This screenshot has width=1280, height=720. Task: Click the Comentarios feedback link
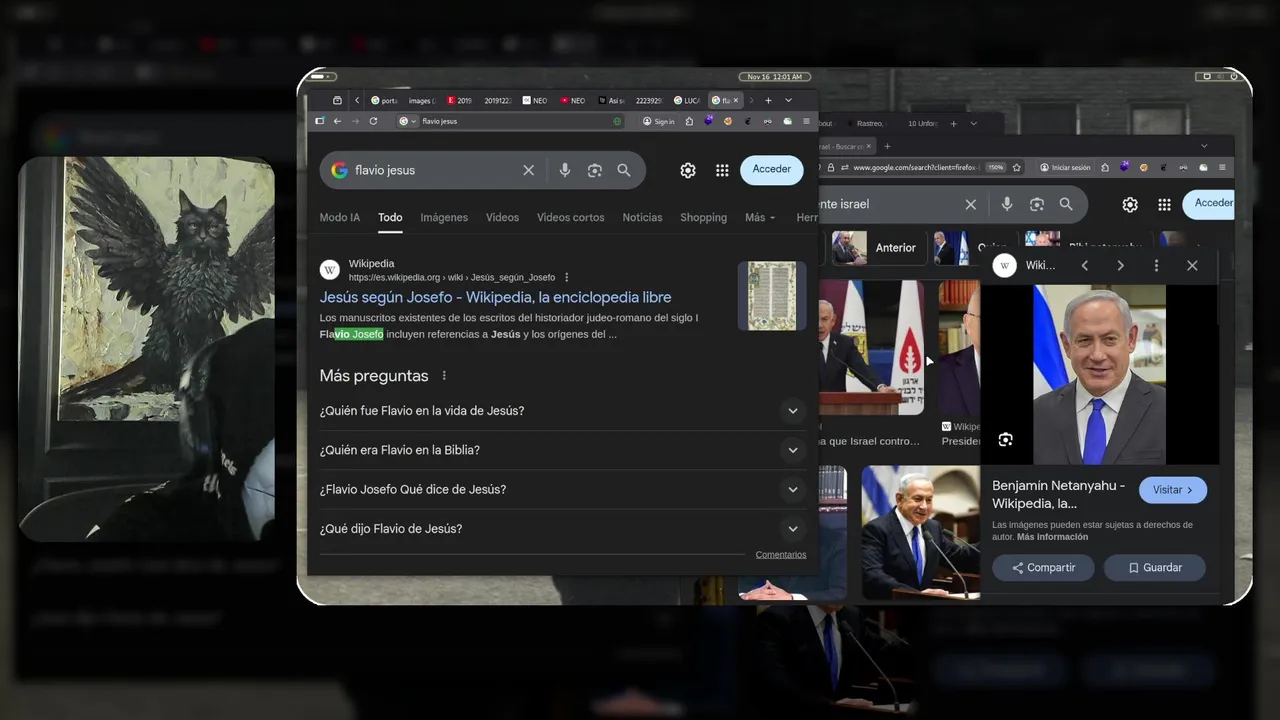click(x=781, y=555)
